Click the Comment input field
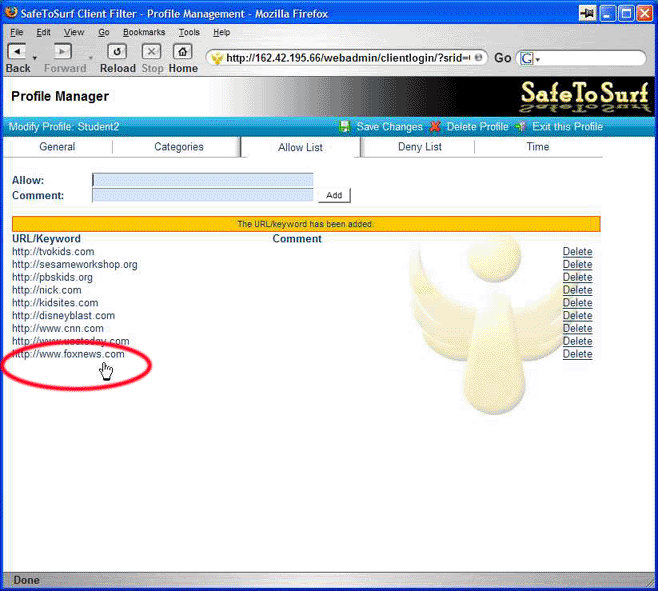Screen dimensions: 658x591 (x=203, y=196)
